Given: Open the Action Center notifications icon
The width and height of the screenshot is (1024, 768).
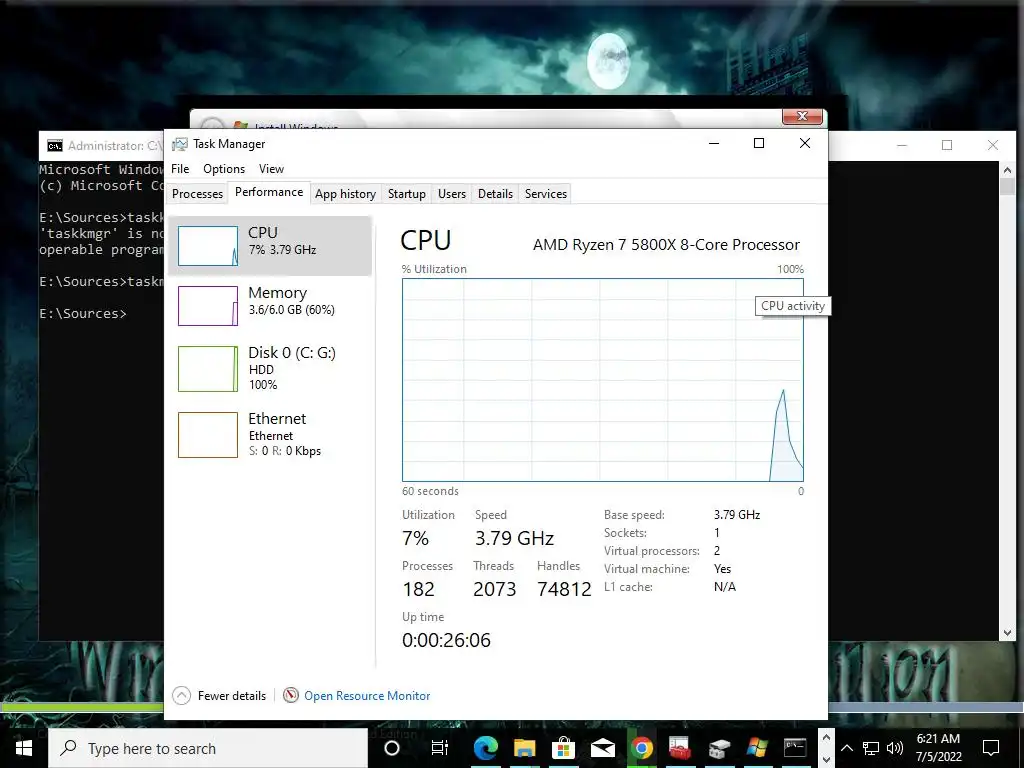Looking at the screenshot, I should pyautogui.click(x=991, y=748).
